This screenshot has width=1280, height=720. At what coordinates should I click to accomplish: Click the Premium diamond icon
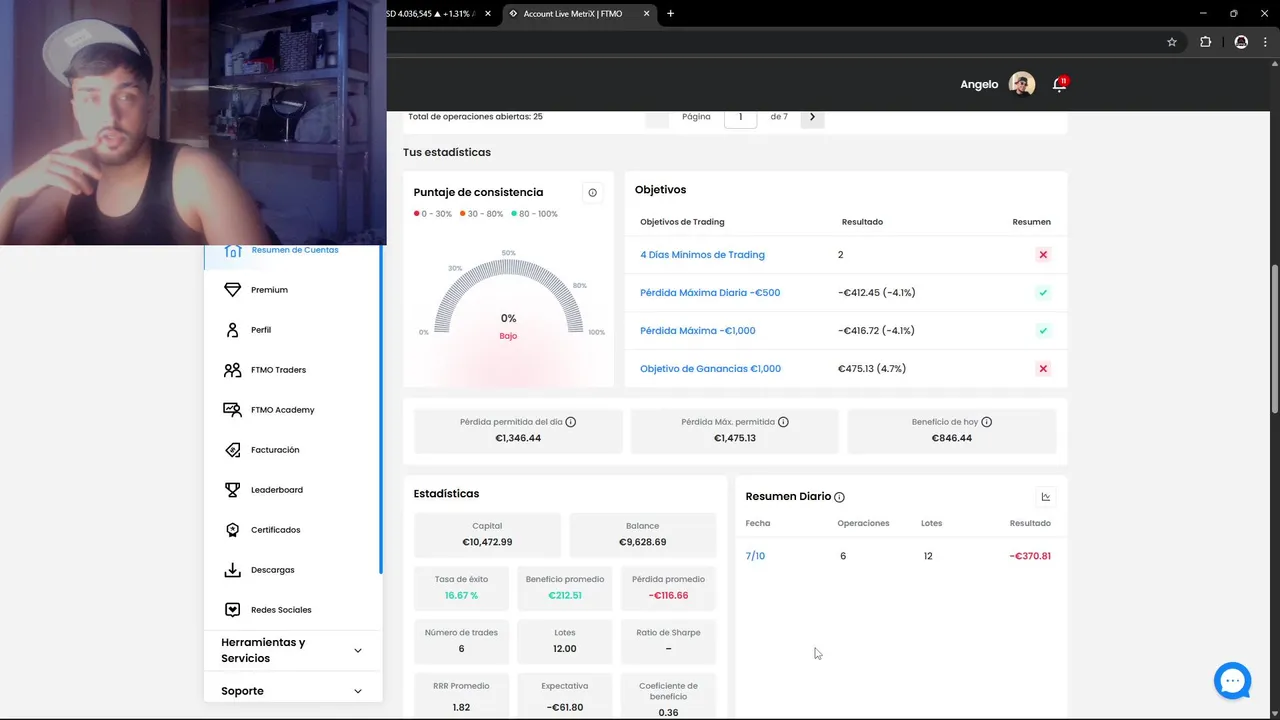pyautogui.click(x=233, y=290)
